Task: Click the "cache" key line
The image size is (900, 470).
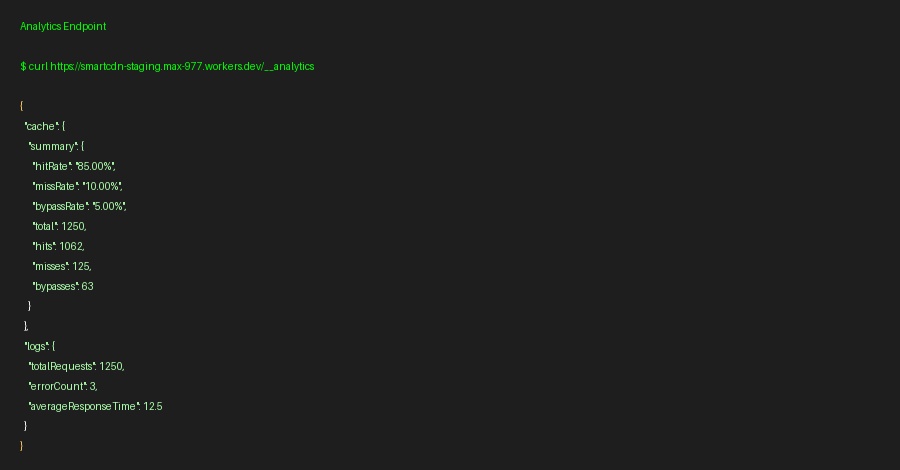Action: click(45, 126)
